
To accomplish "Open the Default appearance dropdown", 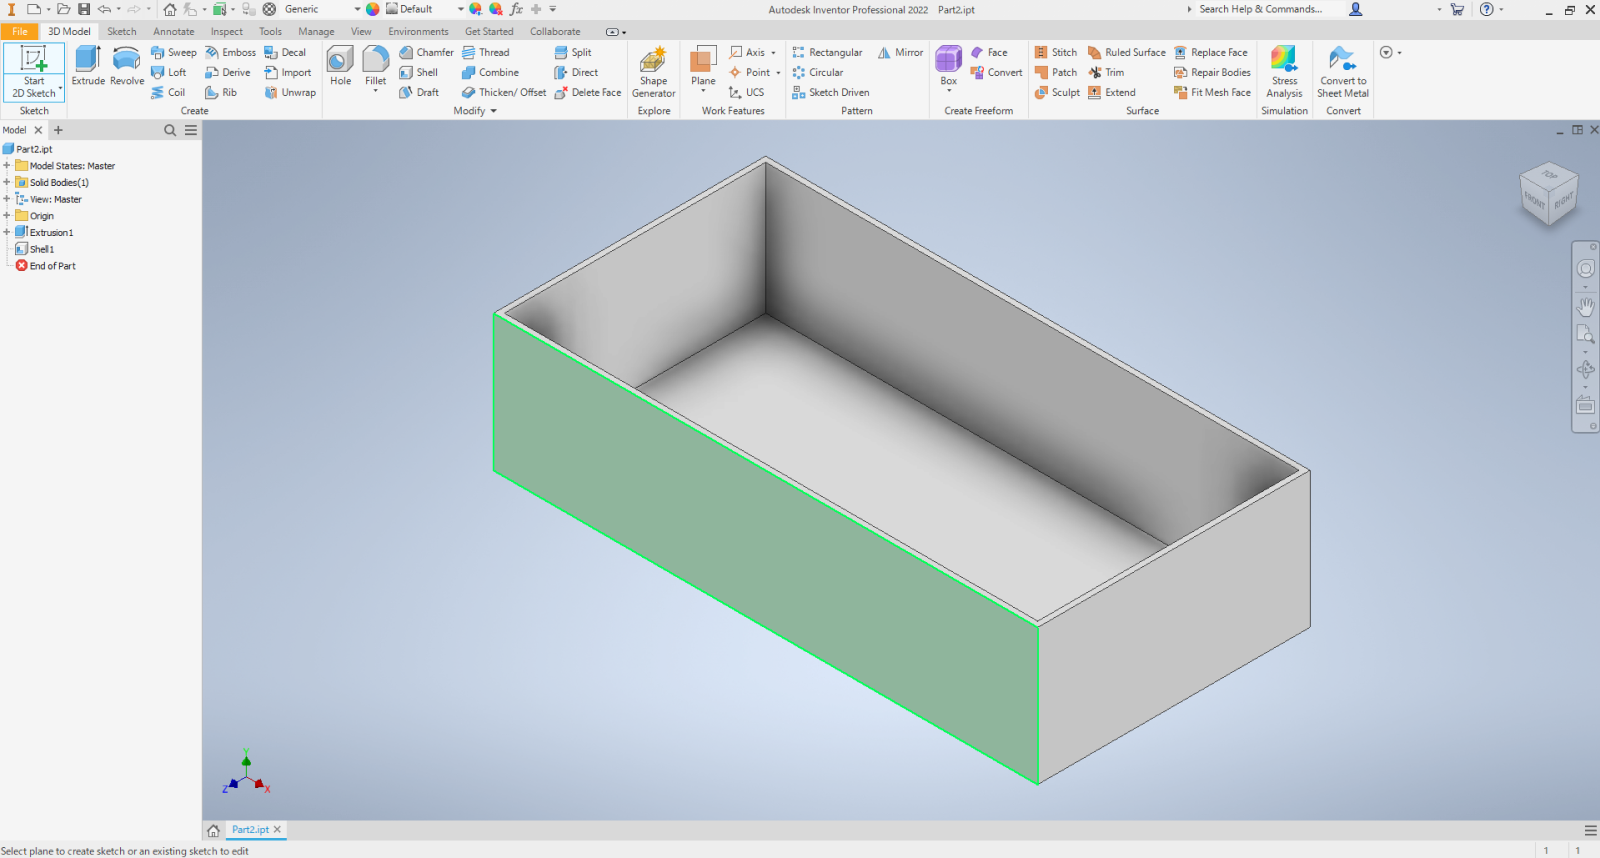I will [x=461, y=10].
